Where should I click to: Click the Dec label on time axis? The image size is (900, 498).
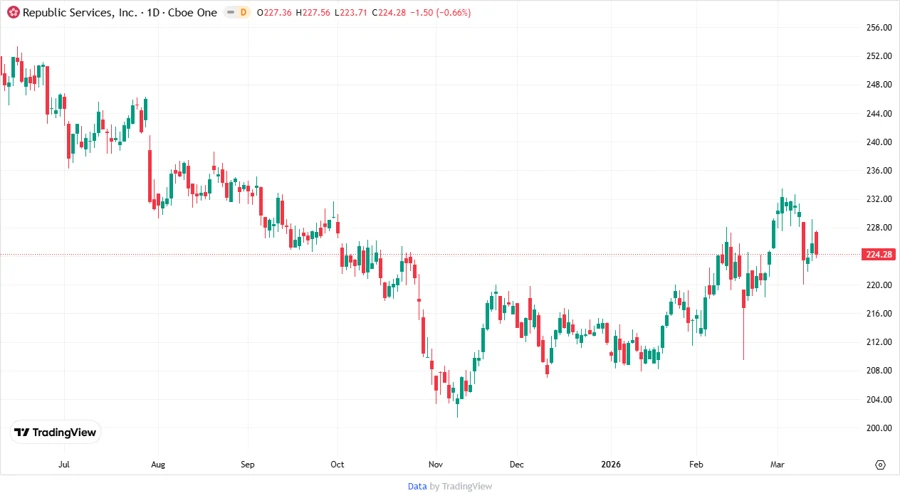tap(517, 464)
